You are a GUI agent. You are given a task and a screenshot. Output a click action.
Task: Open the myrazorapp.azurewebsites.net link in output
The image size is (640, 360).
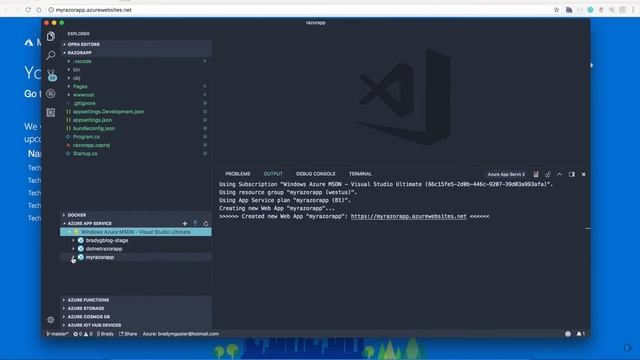409,216
